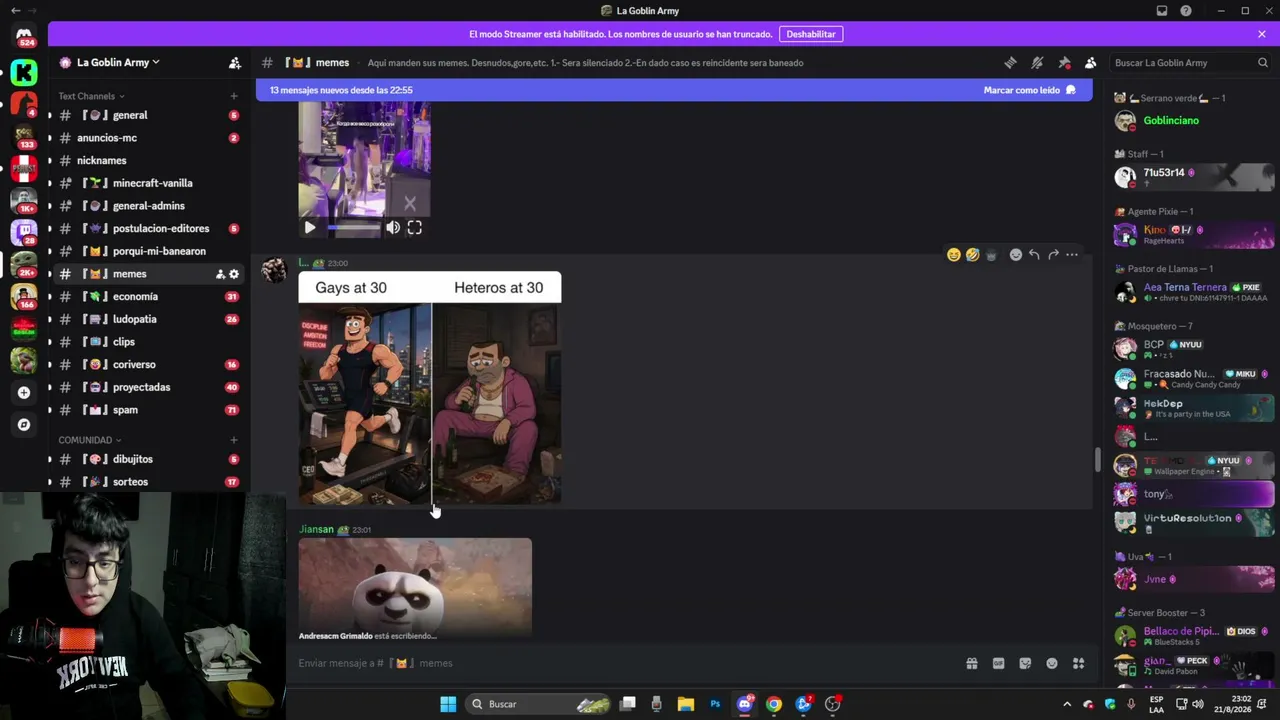
Task: Reply to the hovered meme message
Action: pos(1034,255)
